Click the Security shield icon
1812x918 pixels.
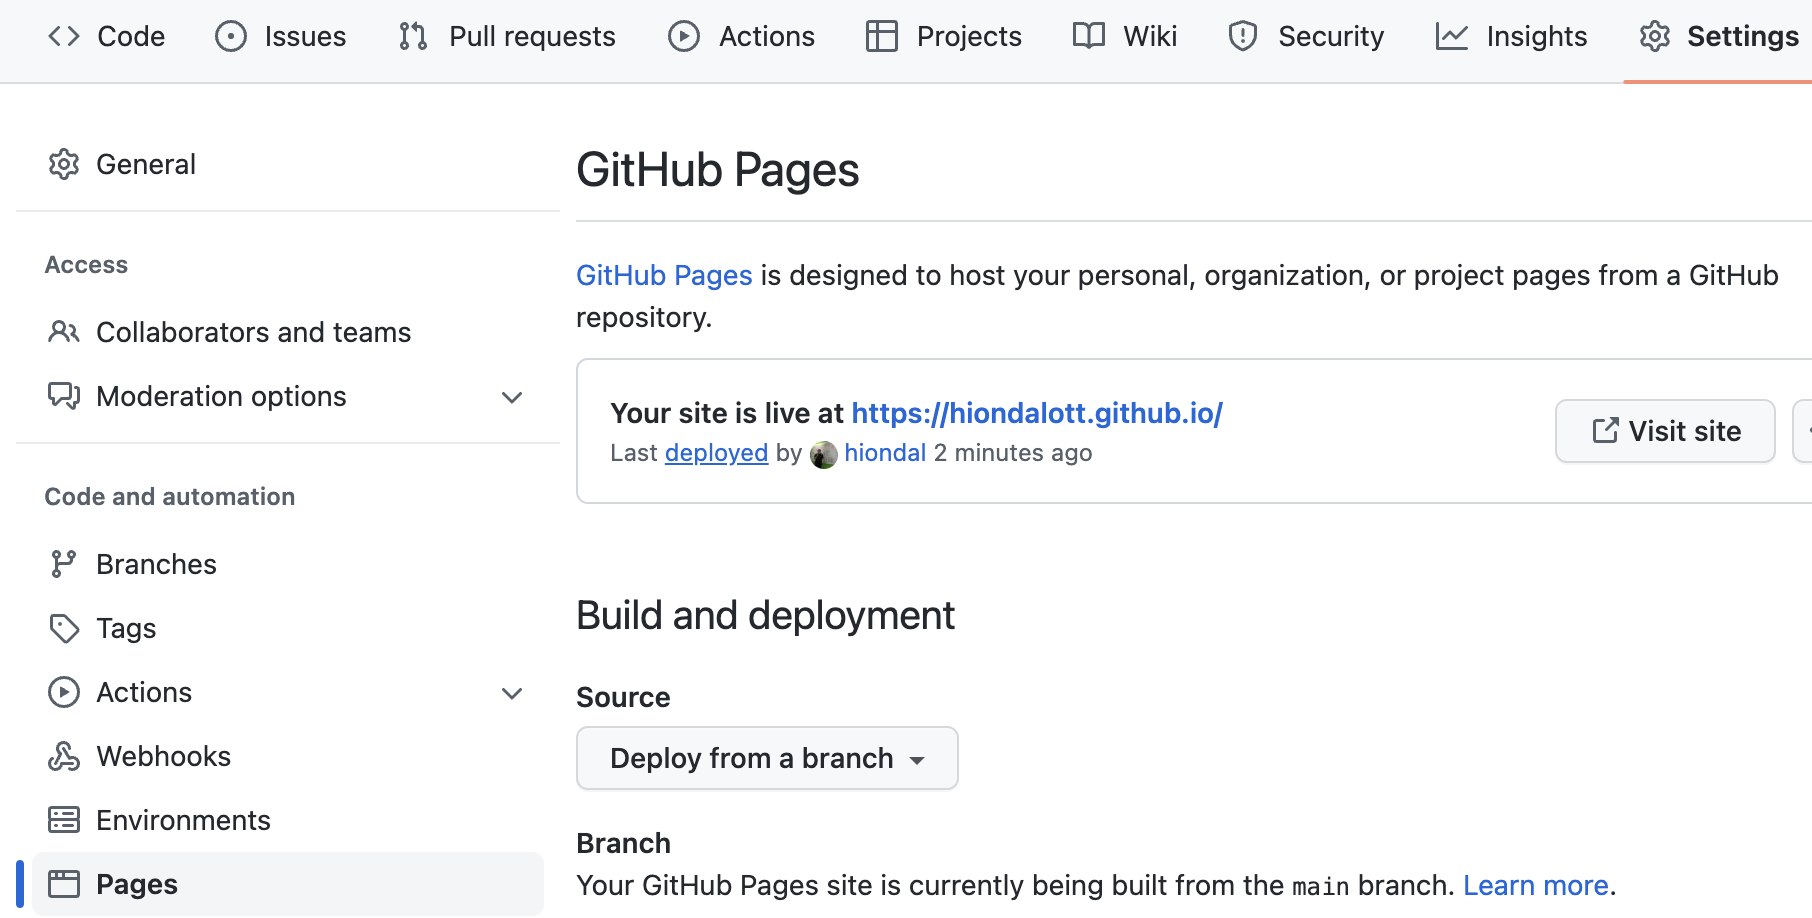pyautogui.click(x=1243, y=36)
